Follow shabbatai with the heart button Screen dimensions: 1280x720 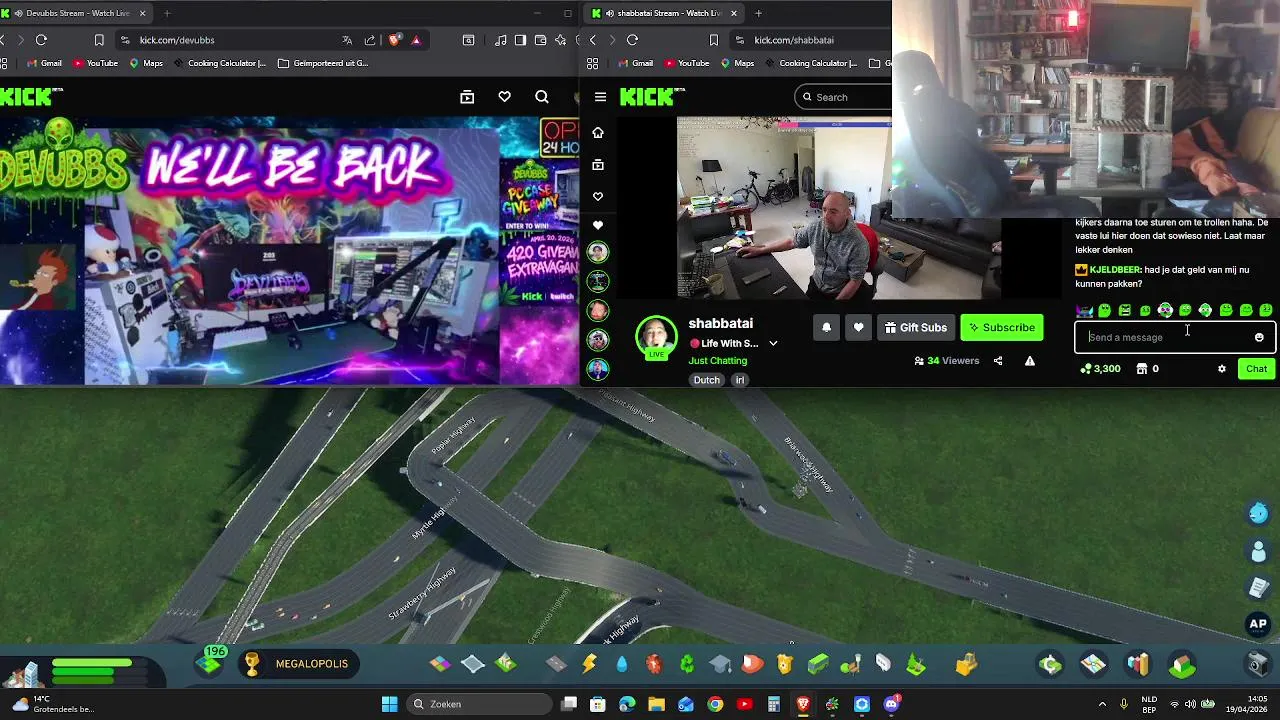[x=858, y=327]
